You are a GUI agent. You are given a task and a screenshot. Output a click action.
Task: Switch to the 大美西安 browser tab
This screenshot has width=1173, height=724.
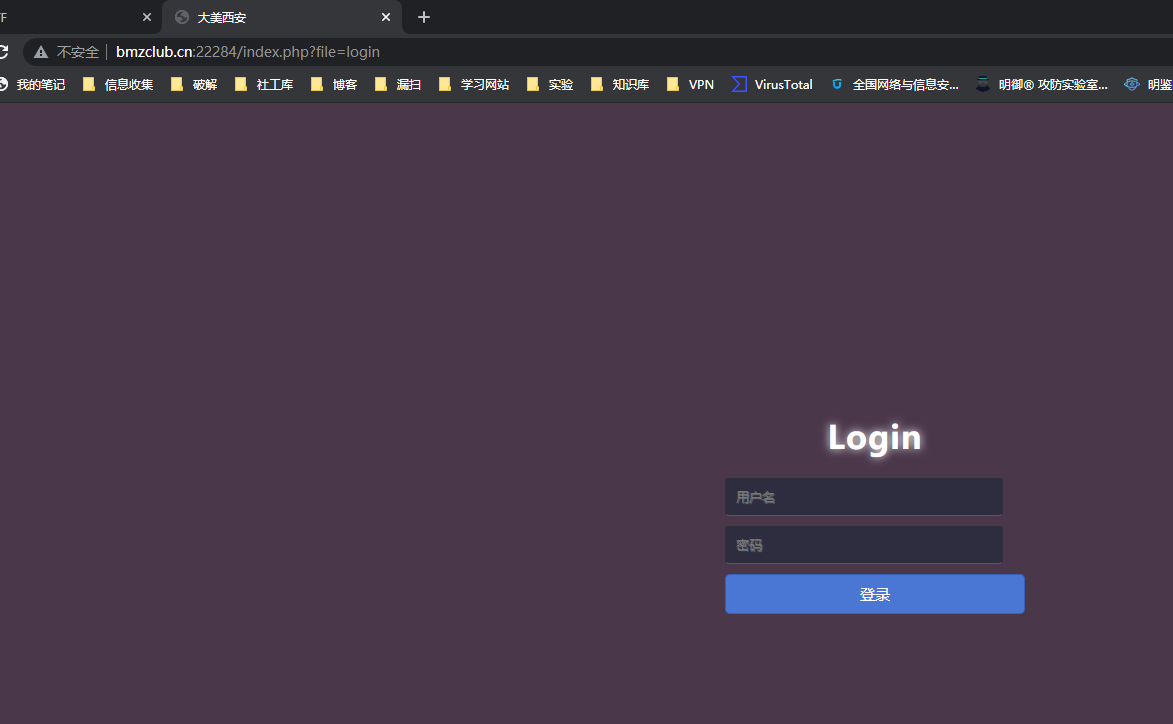coord(282,17)
